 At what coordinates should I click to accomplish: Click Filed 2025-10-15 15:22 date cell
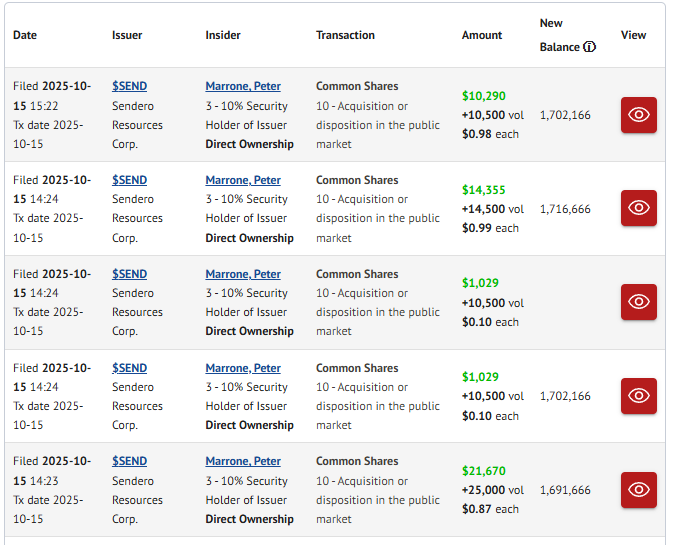52,115
